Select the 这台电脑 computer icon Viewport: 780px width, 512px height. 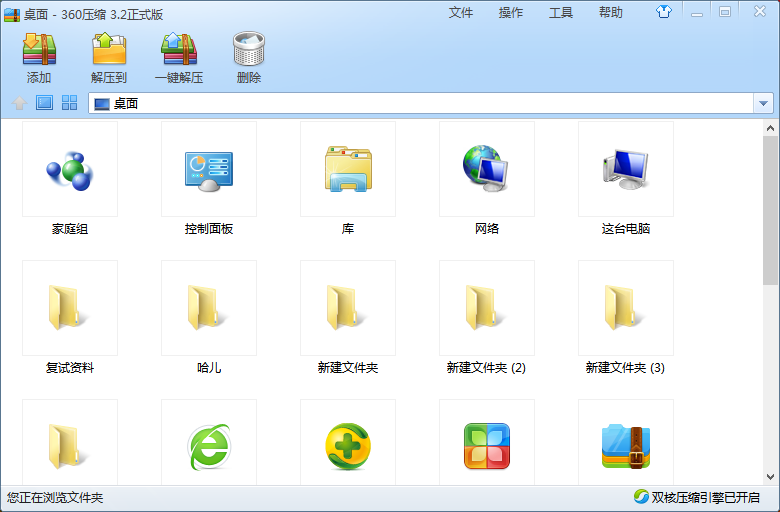click(626, 169)
